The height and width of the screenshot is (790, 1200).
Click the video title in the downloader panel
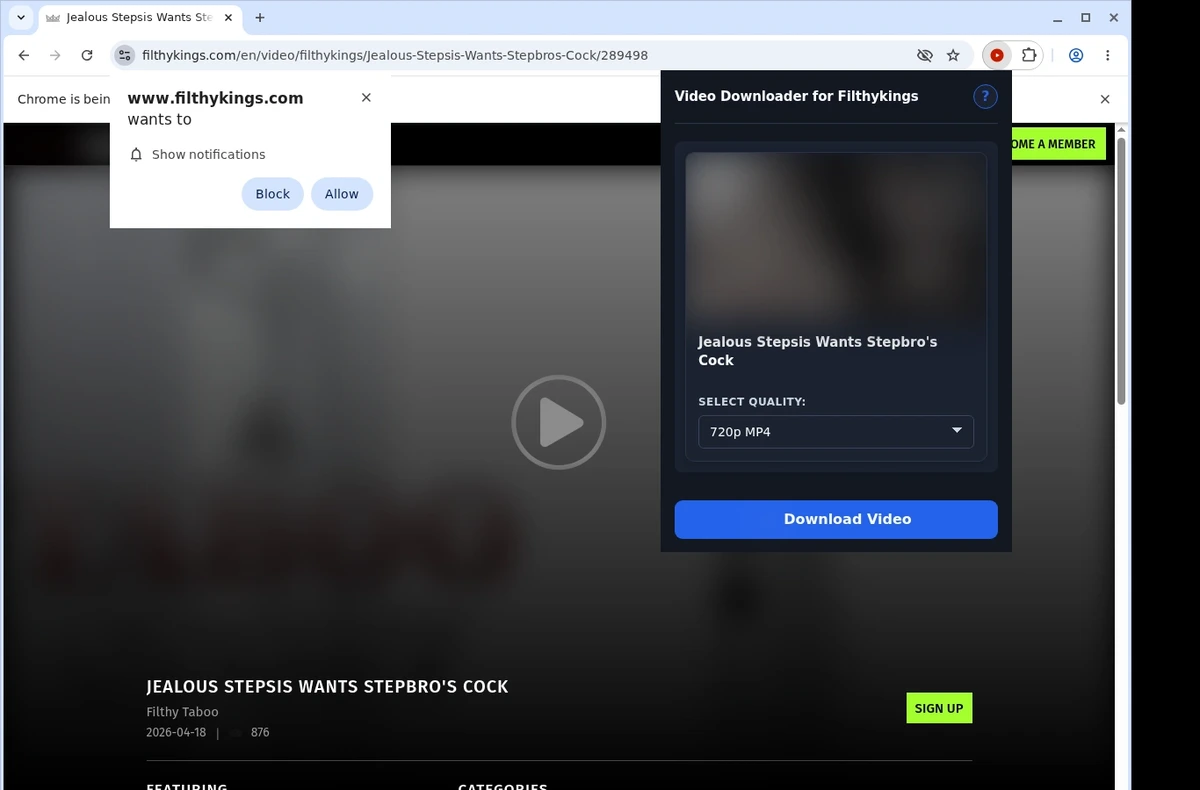pos(817,351)
